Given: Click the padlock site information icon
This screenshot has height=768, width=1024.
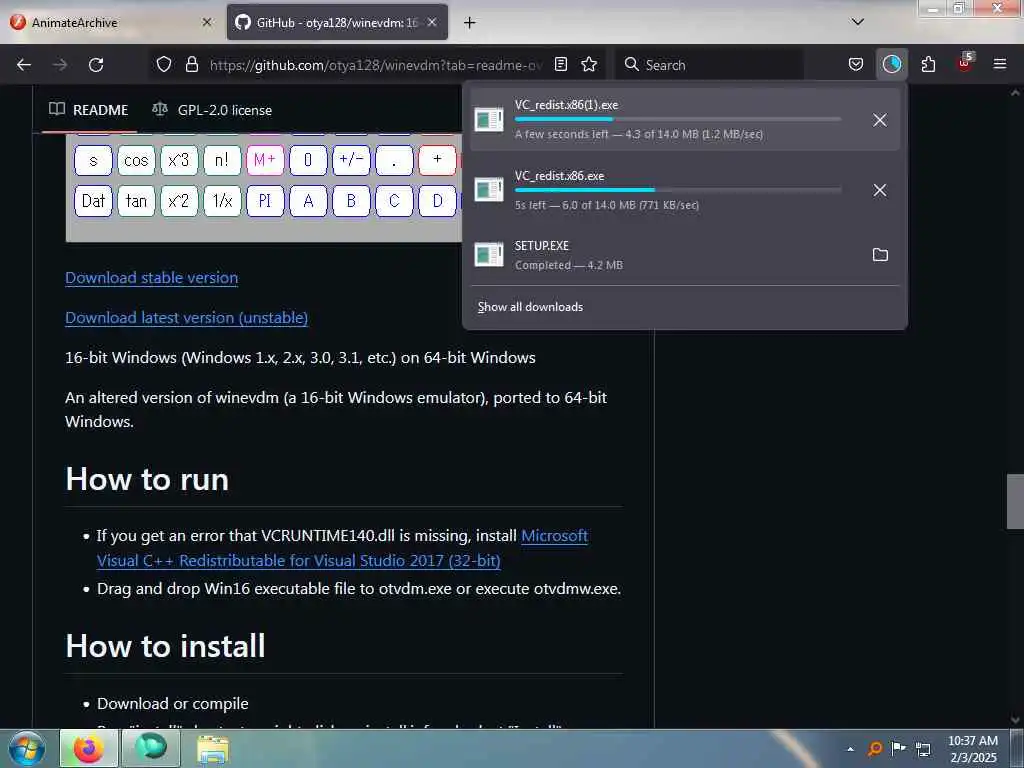Looking at the screenshot, I should click(x=191, y=65).
